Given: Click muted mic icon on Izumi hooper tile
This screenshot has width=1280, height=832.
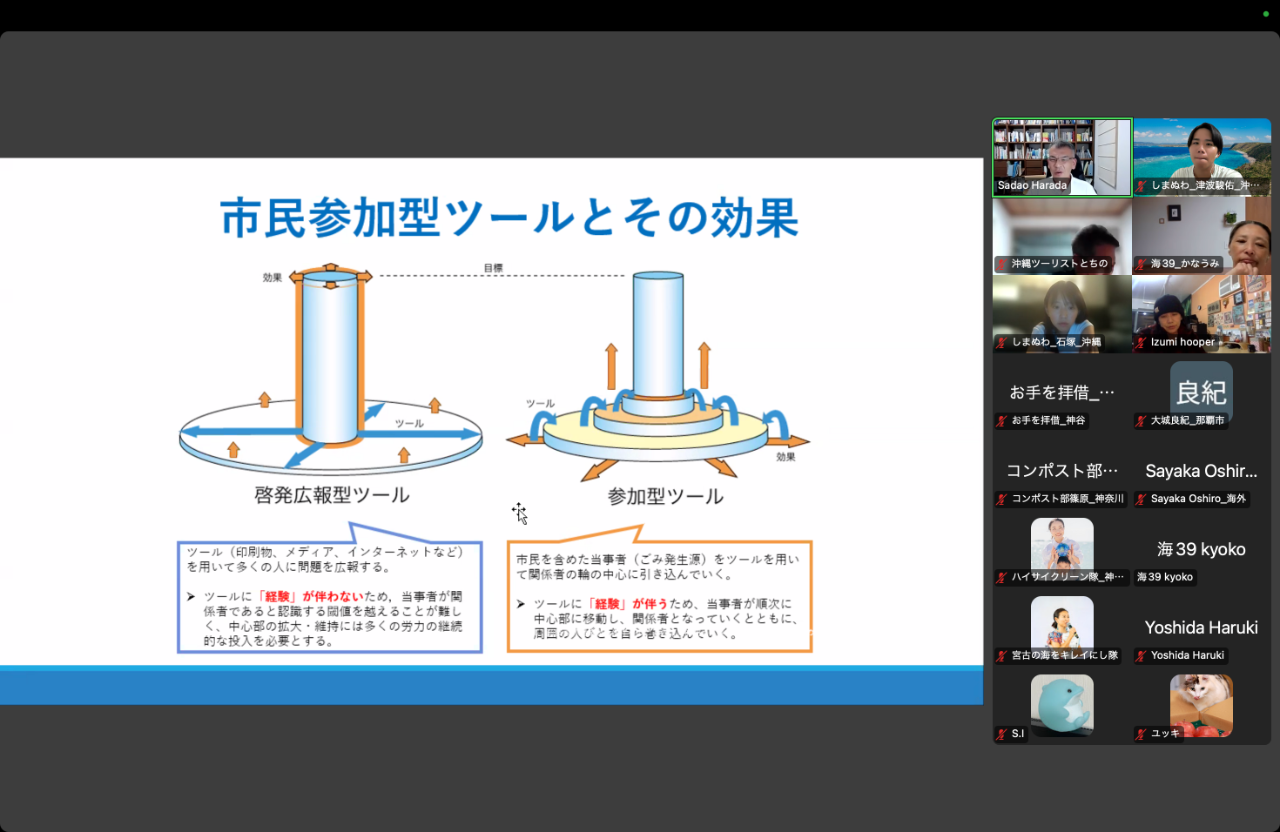Looking at the screenshot, I should (1142, 343).
